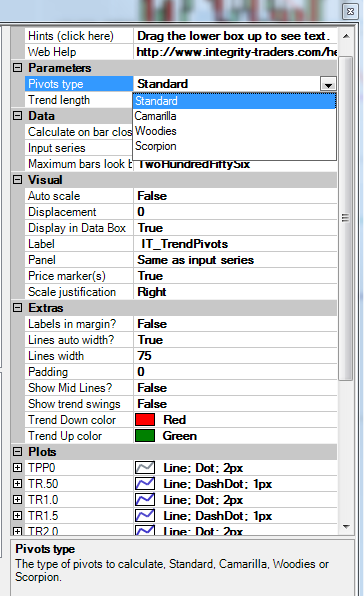Select Display in Data Box True value
Image resolution: width=364 pixels, height=596 pixels.
236,228
